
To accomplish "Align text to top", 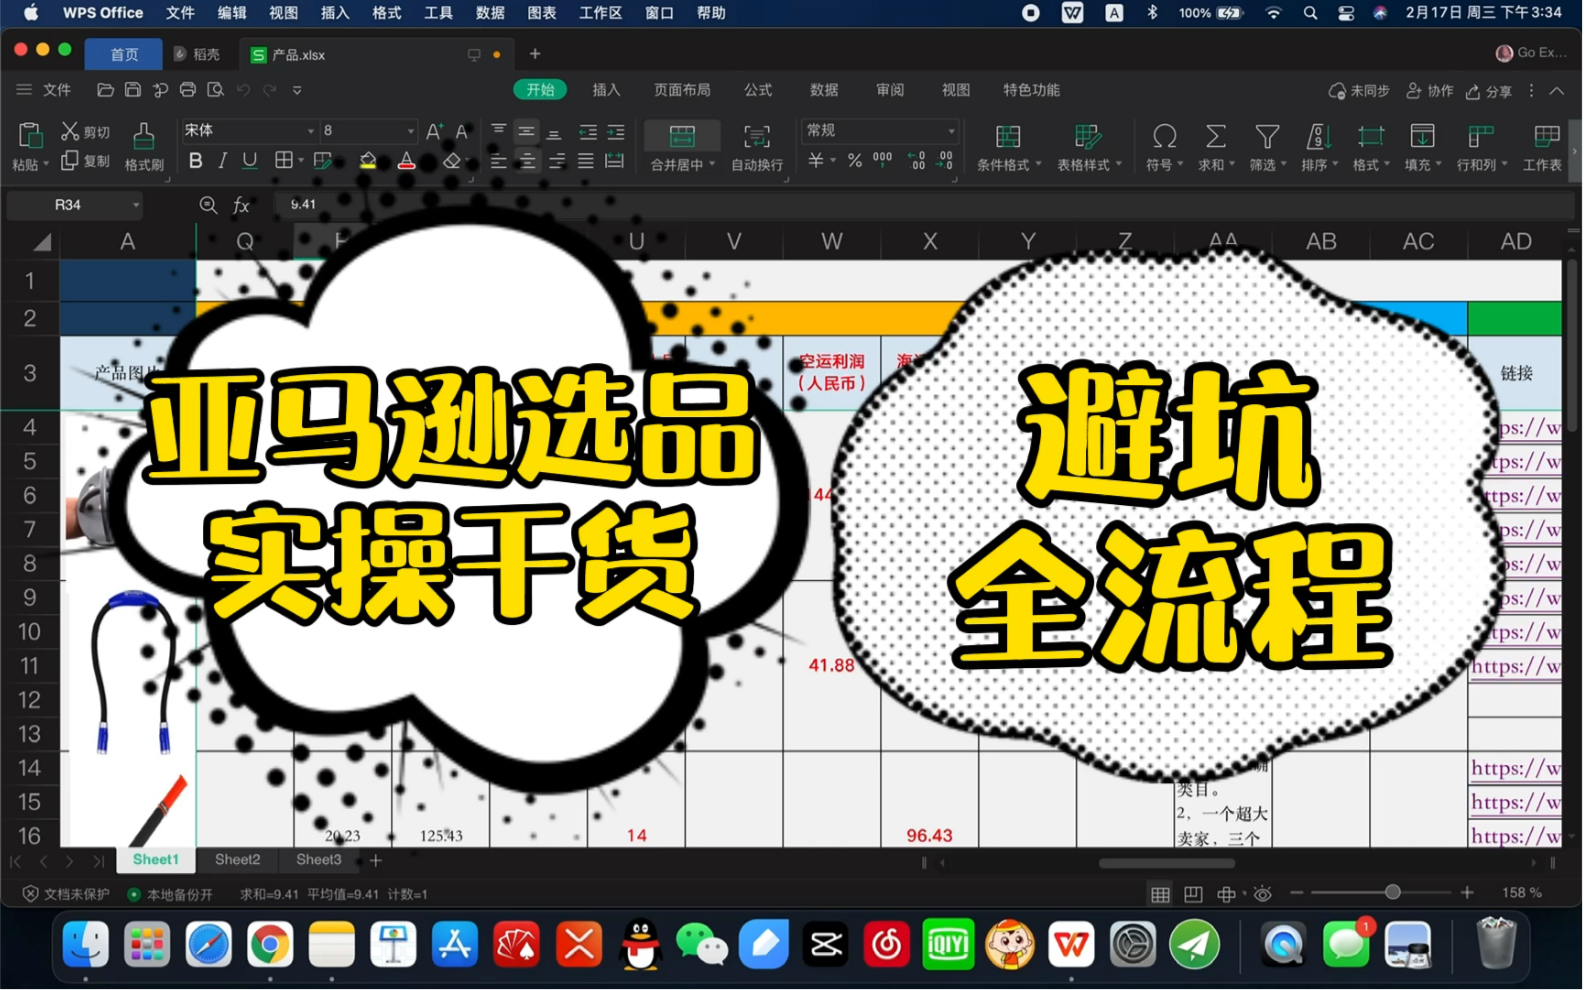I will coord(498,131).
